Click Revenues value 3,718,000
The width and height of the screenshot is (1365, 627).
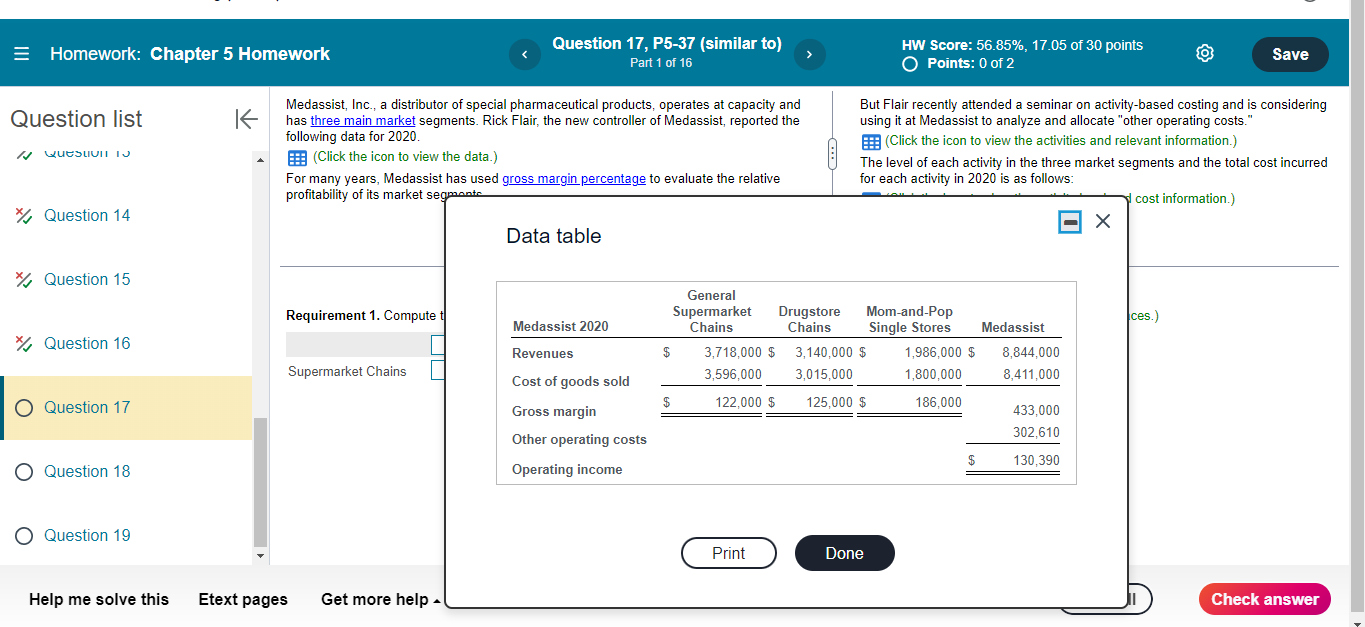click(x=733, y=353)
